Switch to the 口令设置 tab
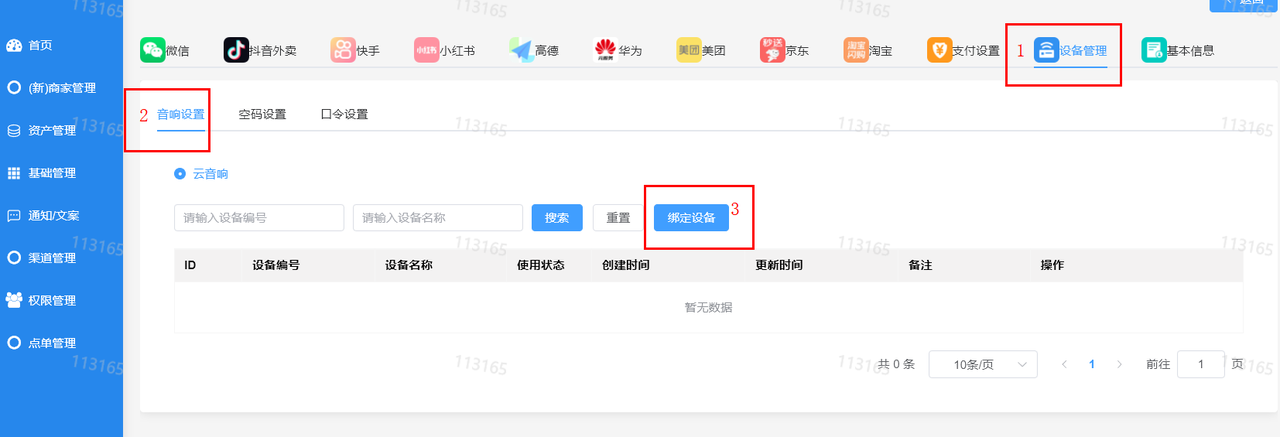 [344, 114]
